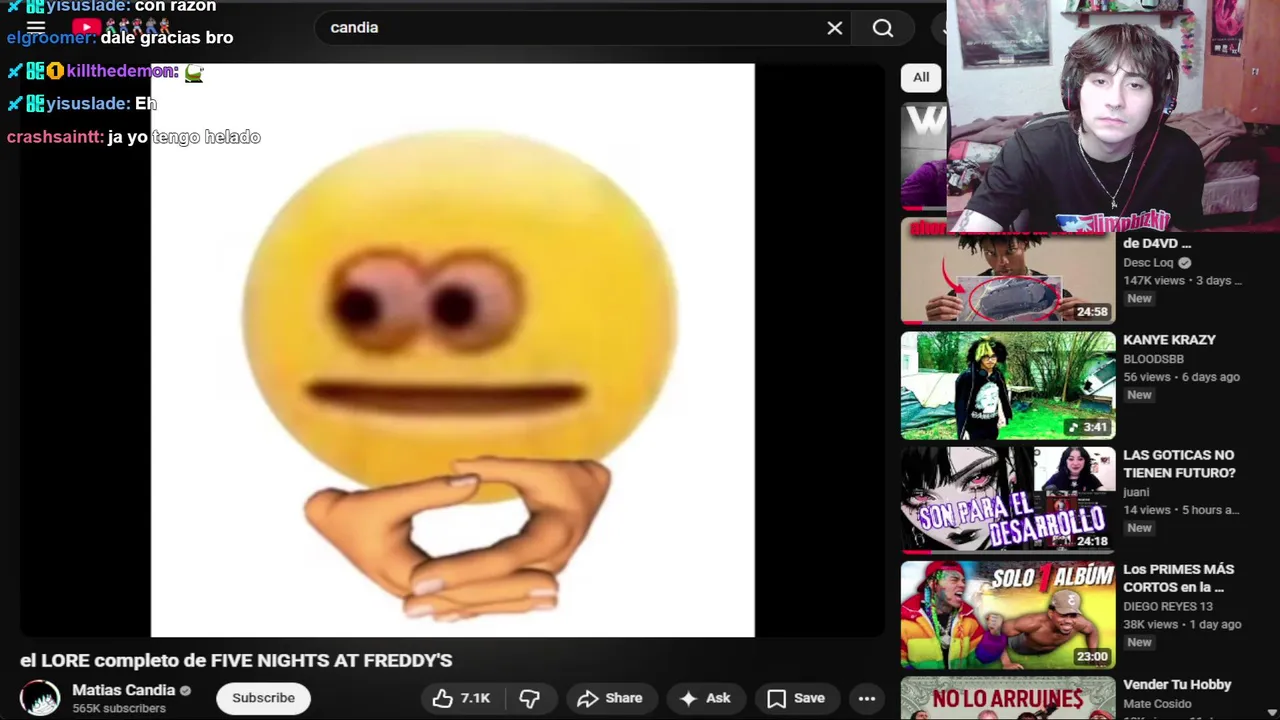This screenshot has width=1280, height=720.
Task: Click the Los PRIMES MÁS CORTOS title
Action: [1179, 578]
